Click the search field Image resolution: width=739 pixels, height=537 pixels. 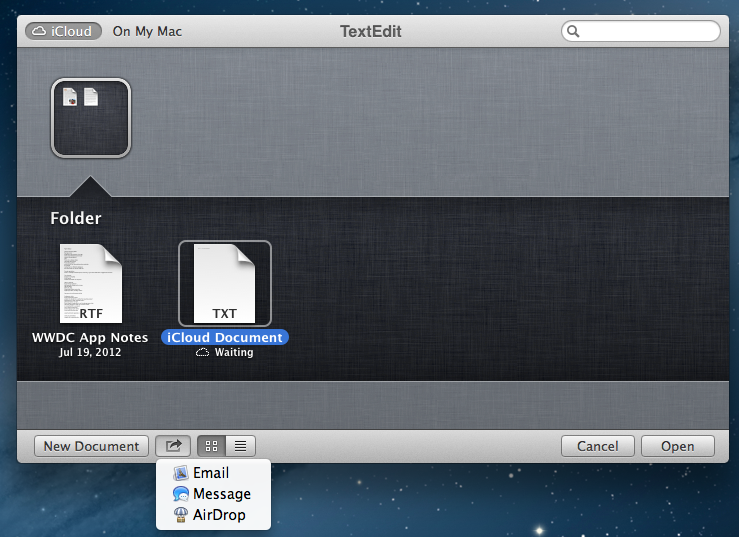(x=640, y=31)
